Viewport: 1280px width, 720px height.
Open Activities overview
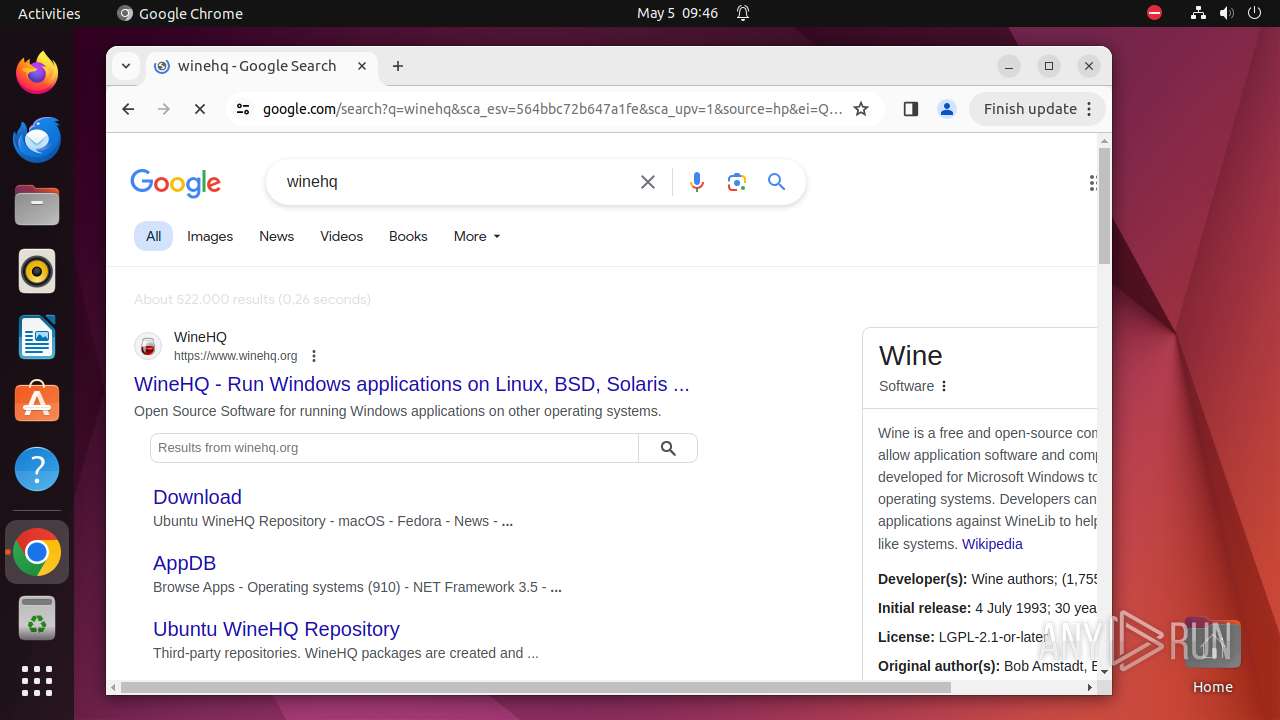pyautogui.click(x=49, y=13)
